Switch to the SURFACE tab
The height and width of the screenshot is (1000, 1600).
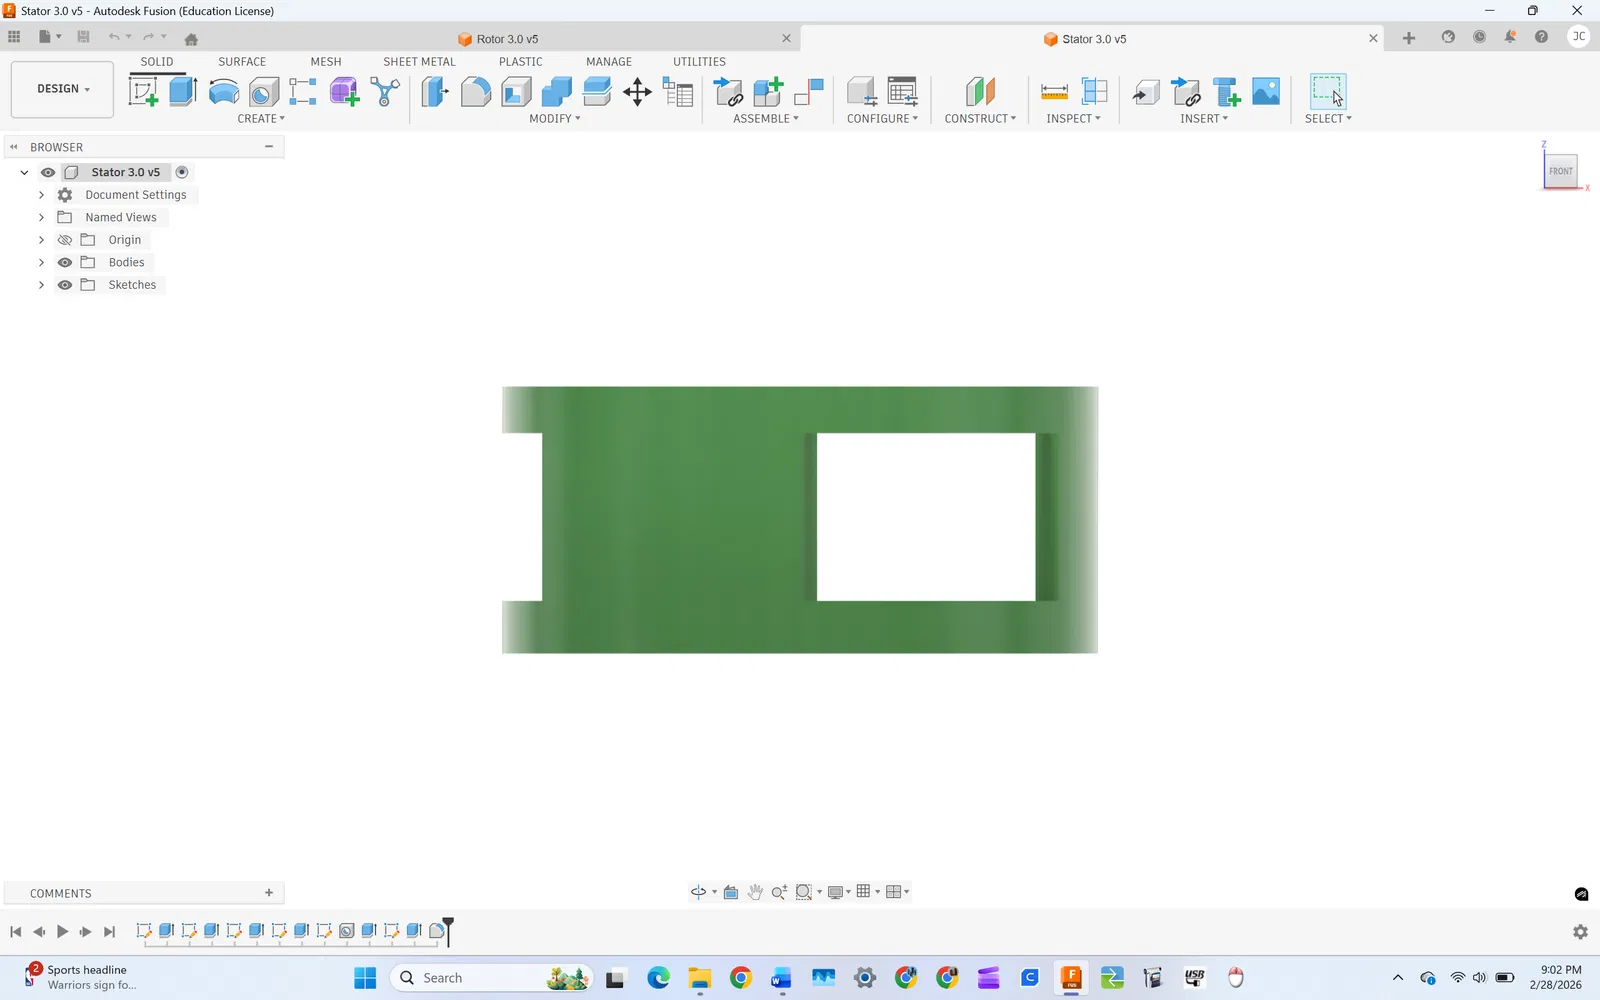pos(242,62)
